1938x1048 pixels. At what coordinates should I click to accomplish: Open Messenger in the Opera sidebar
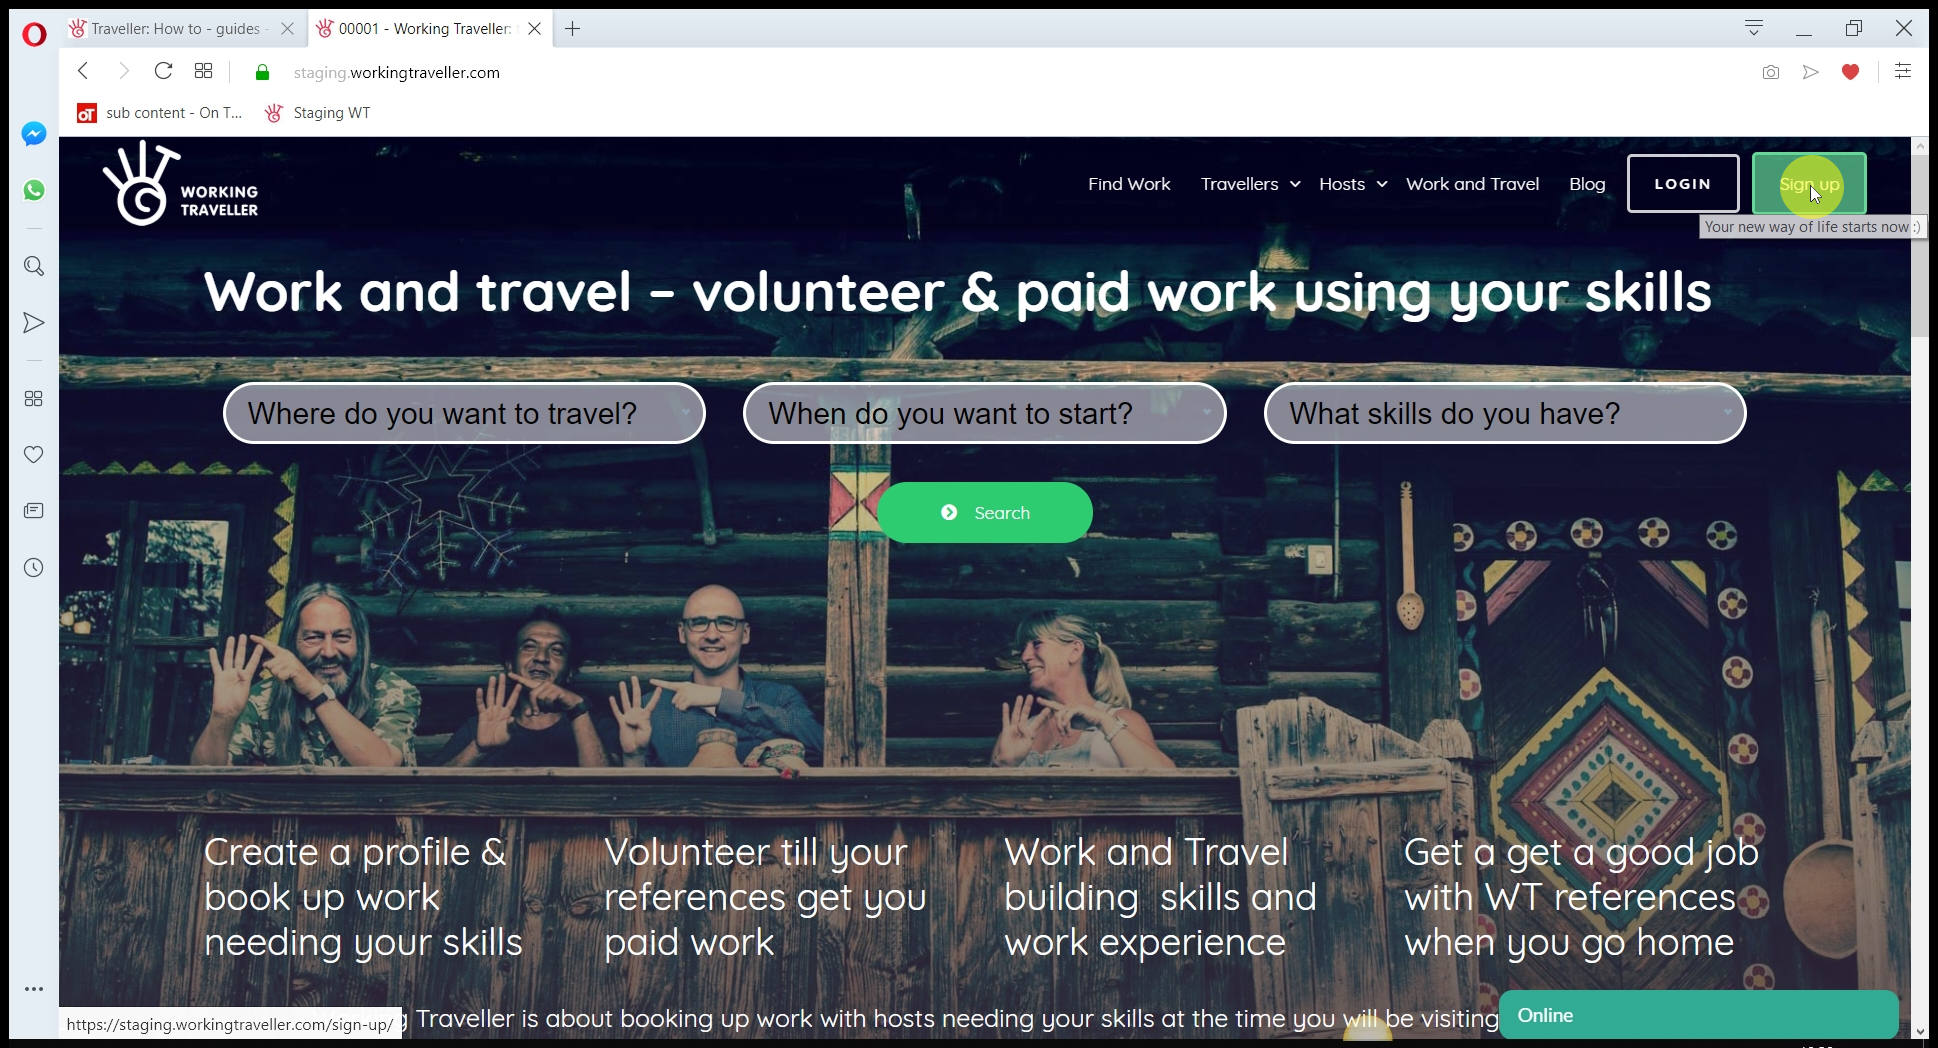click(34, 134)
